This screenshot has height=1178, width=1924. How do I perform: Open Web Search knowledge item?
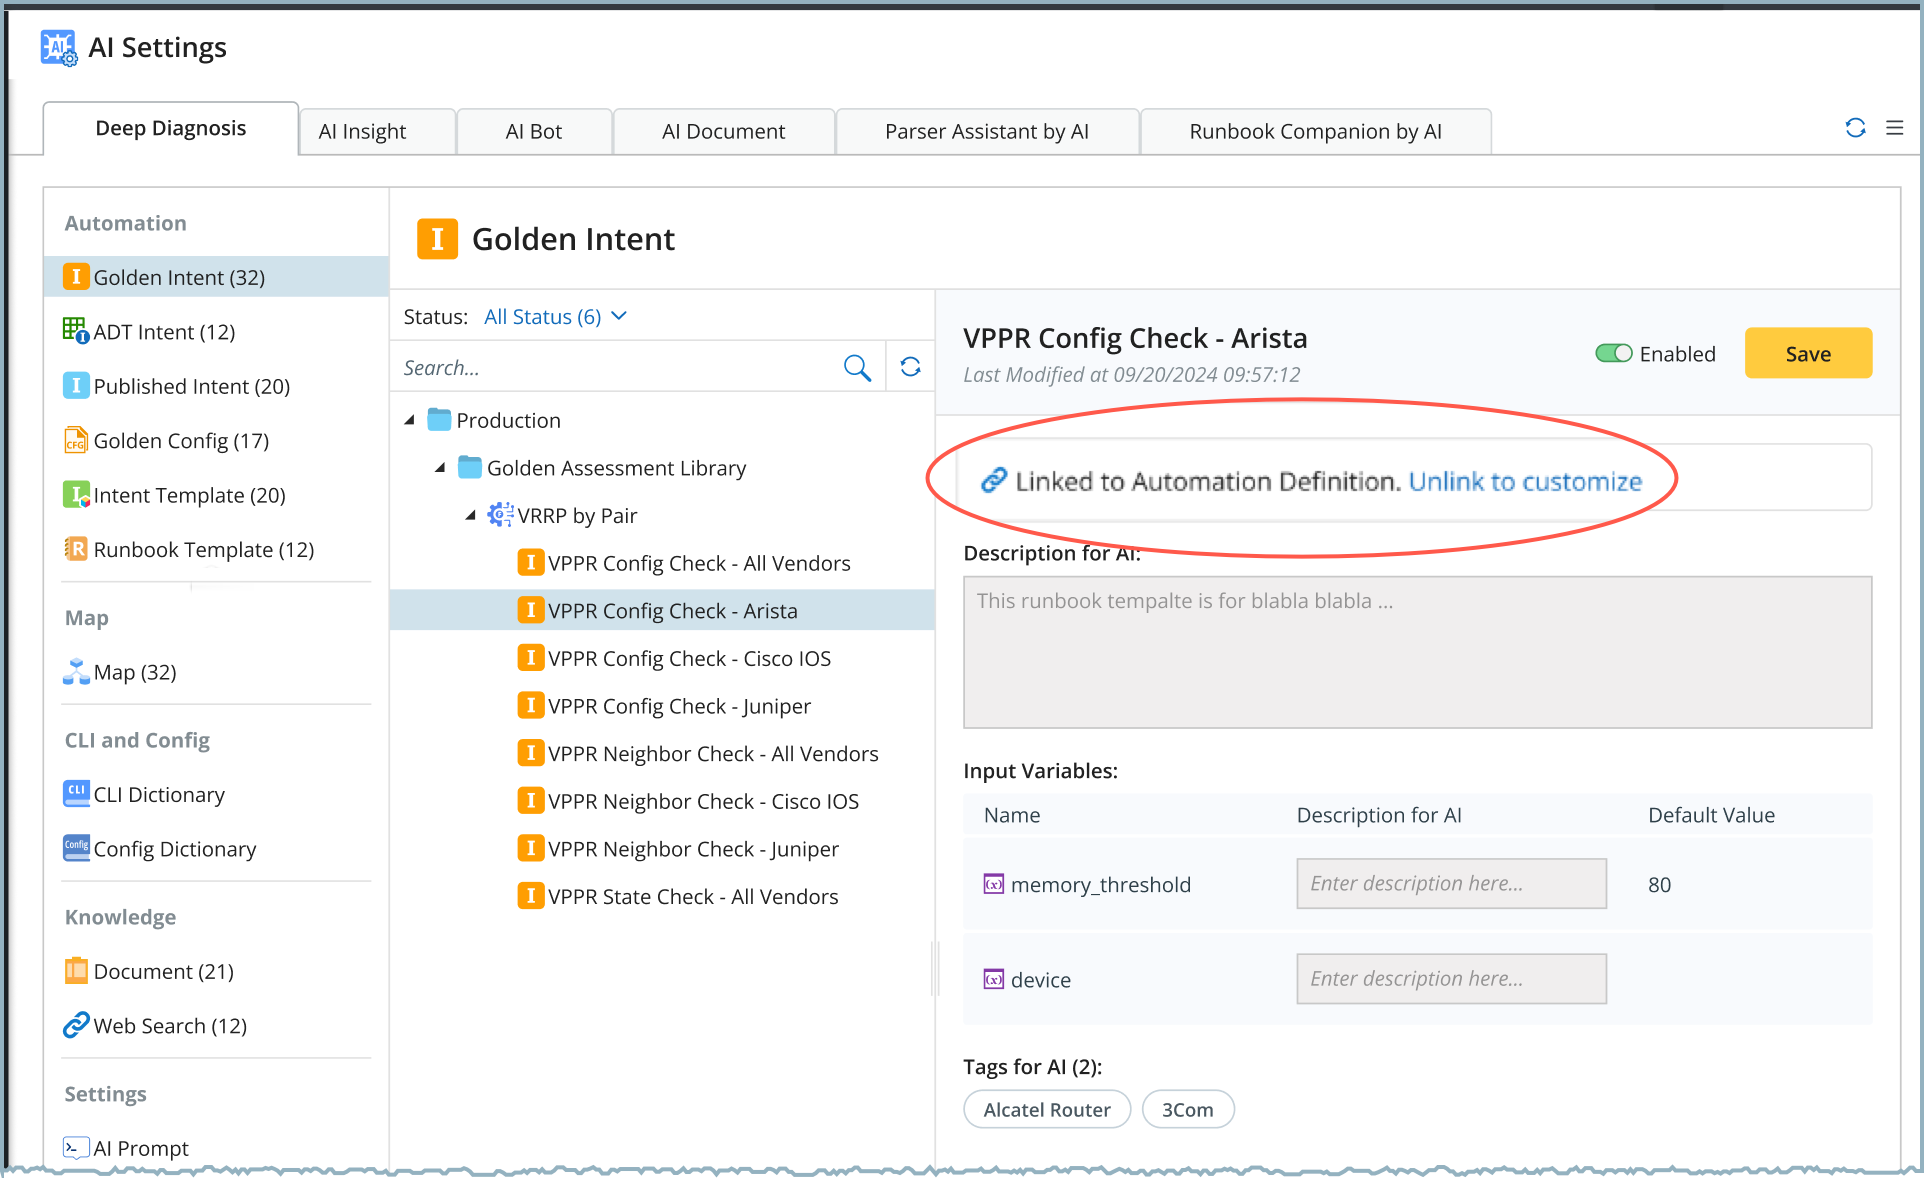(169, 1026)
